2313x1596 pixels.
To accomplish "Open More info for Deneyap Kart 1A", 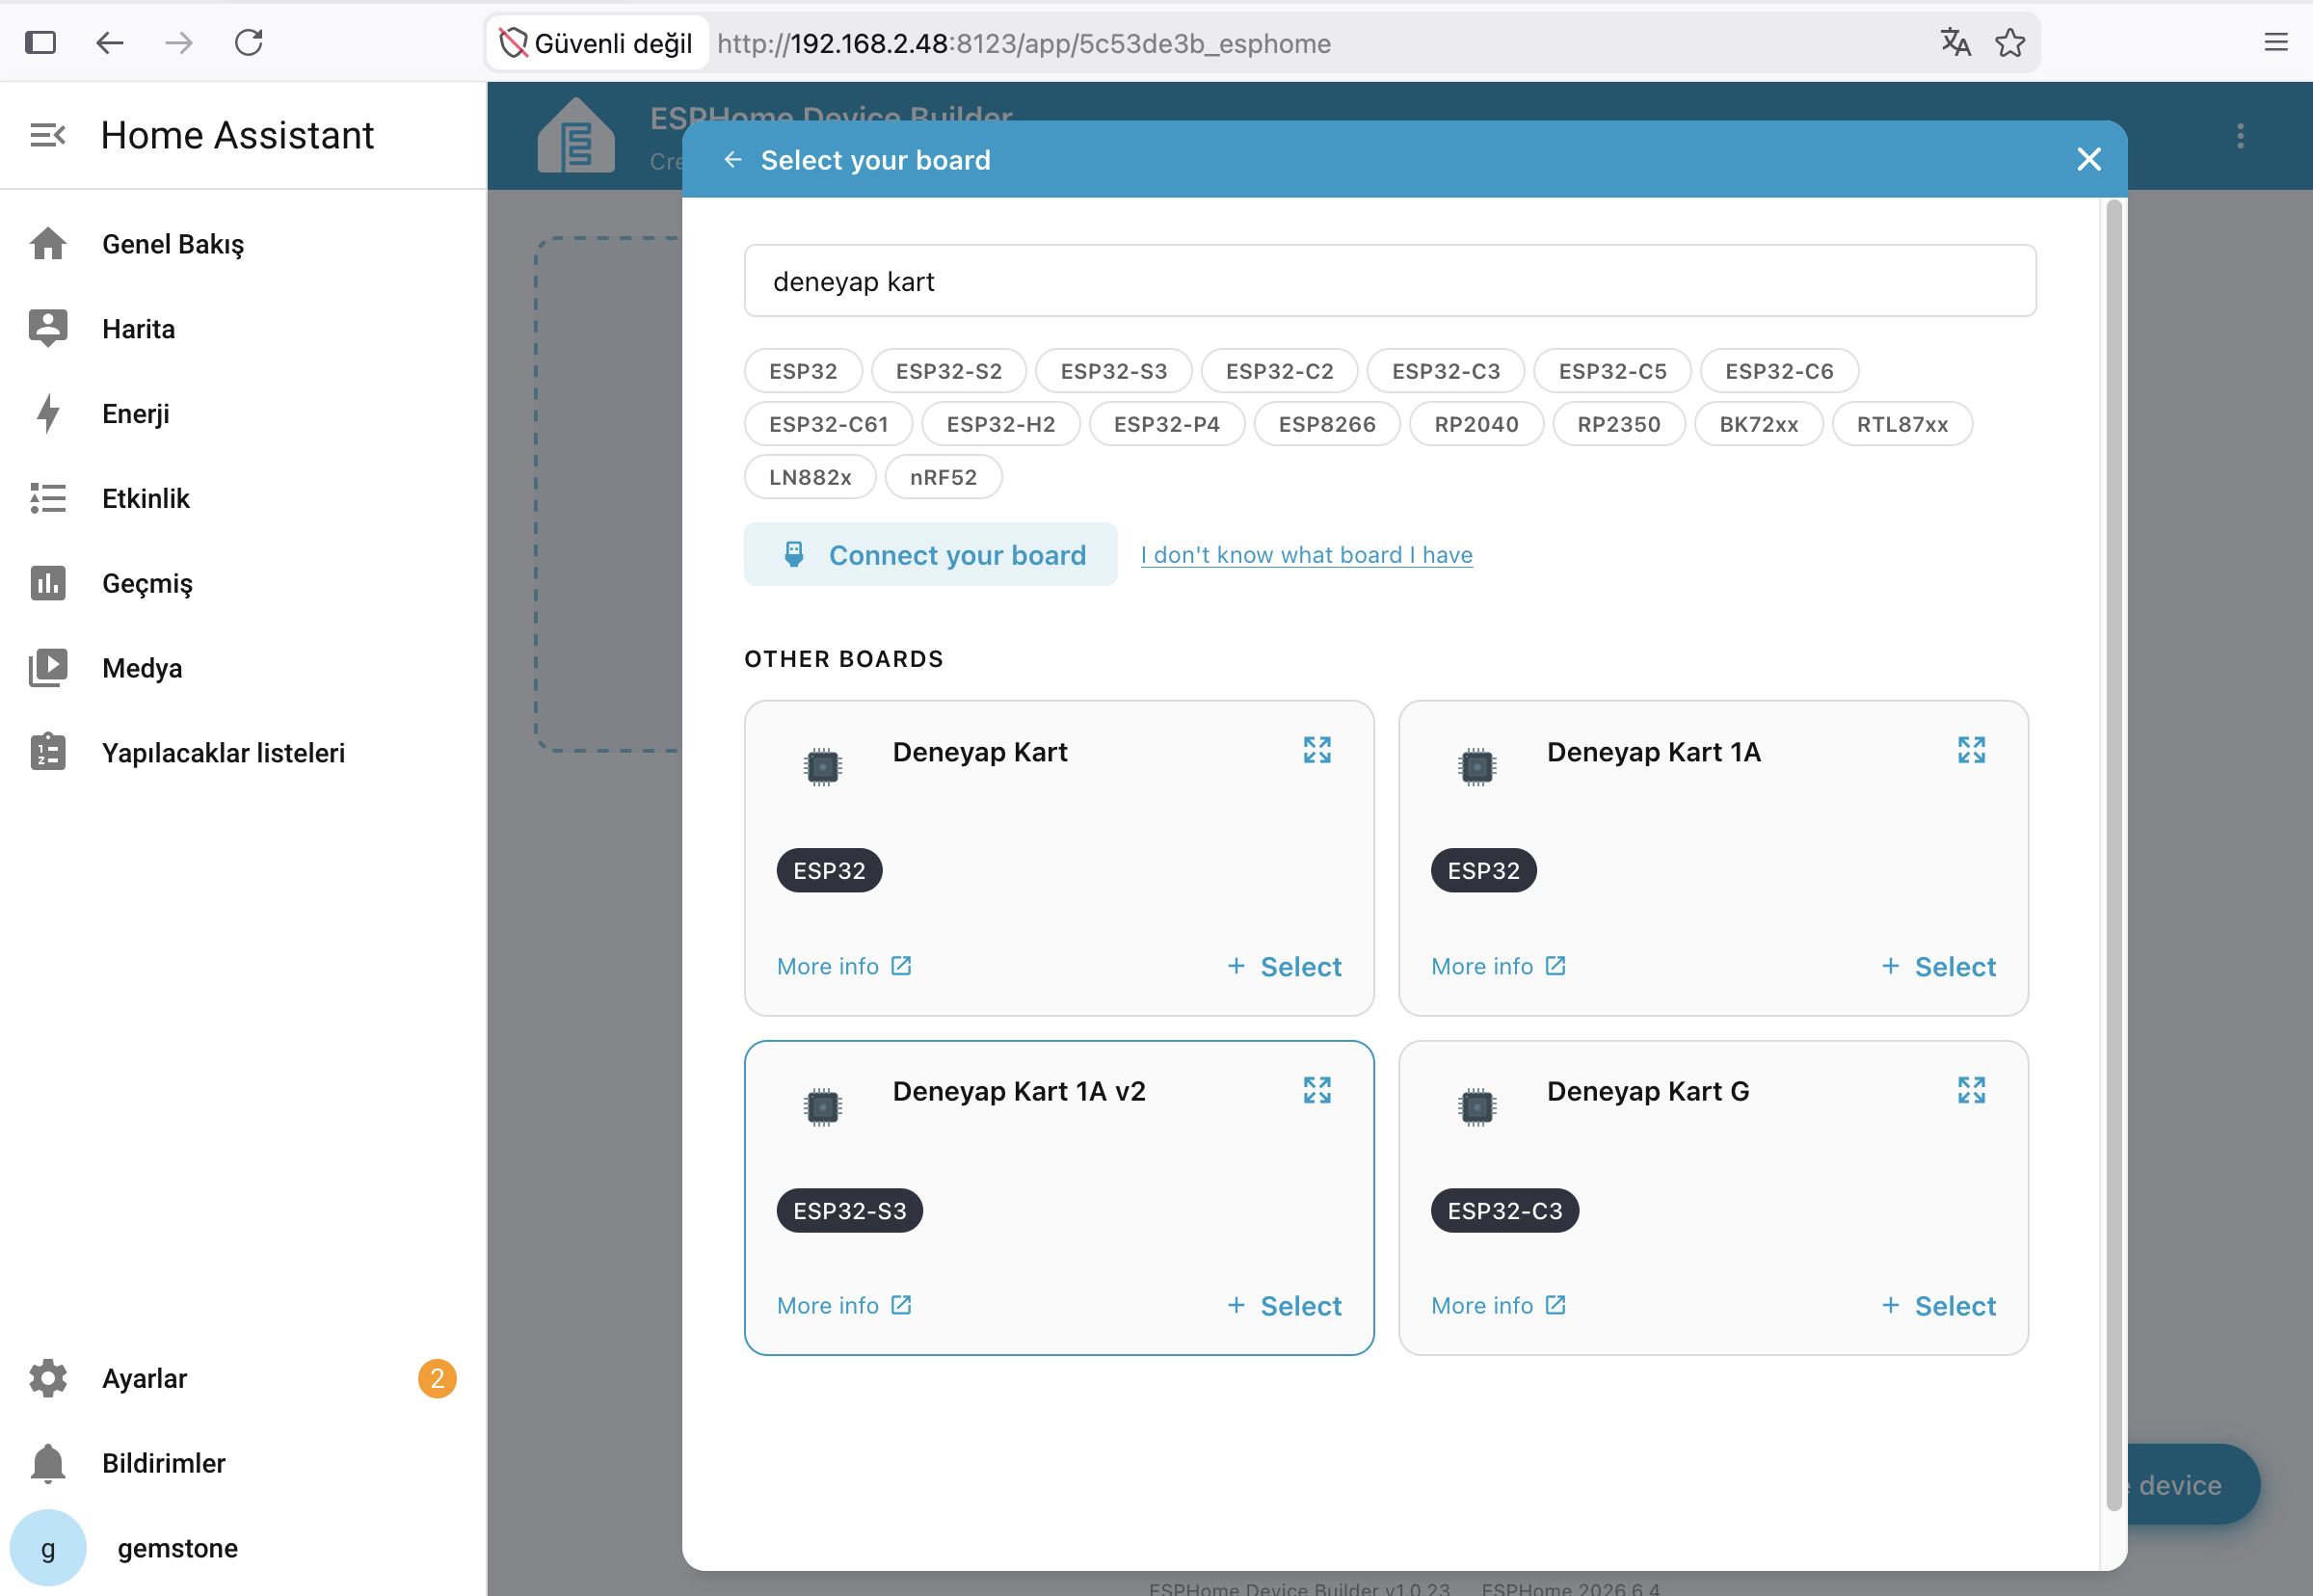I will pos(1498,967).
